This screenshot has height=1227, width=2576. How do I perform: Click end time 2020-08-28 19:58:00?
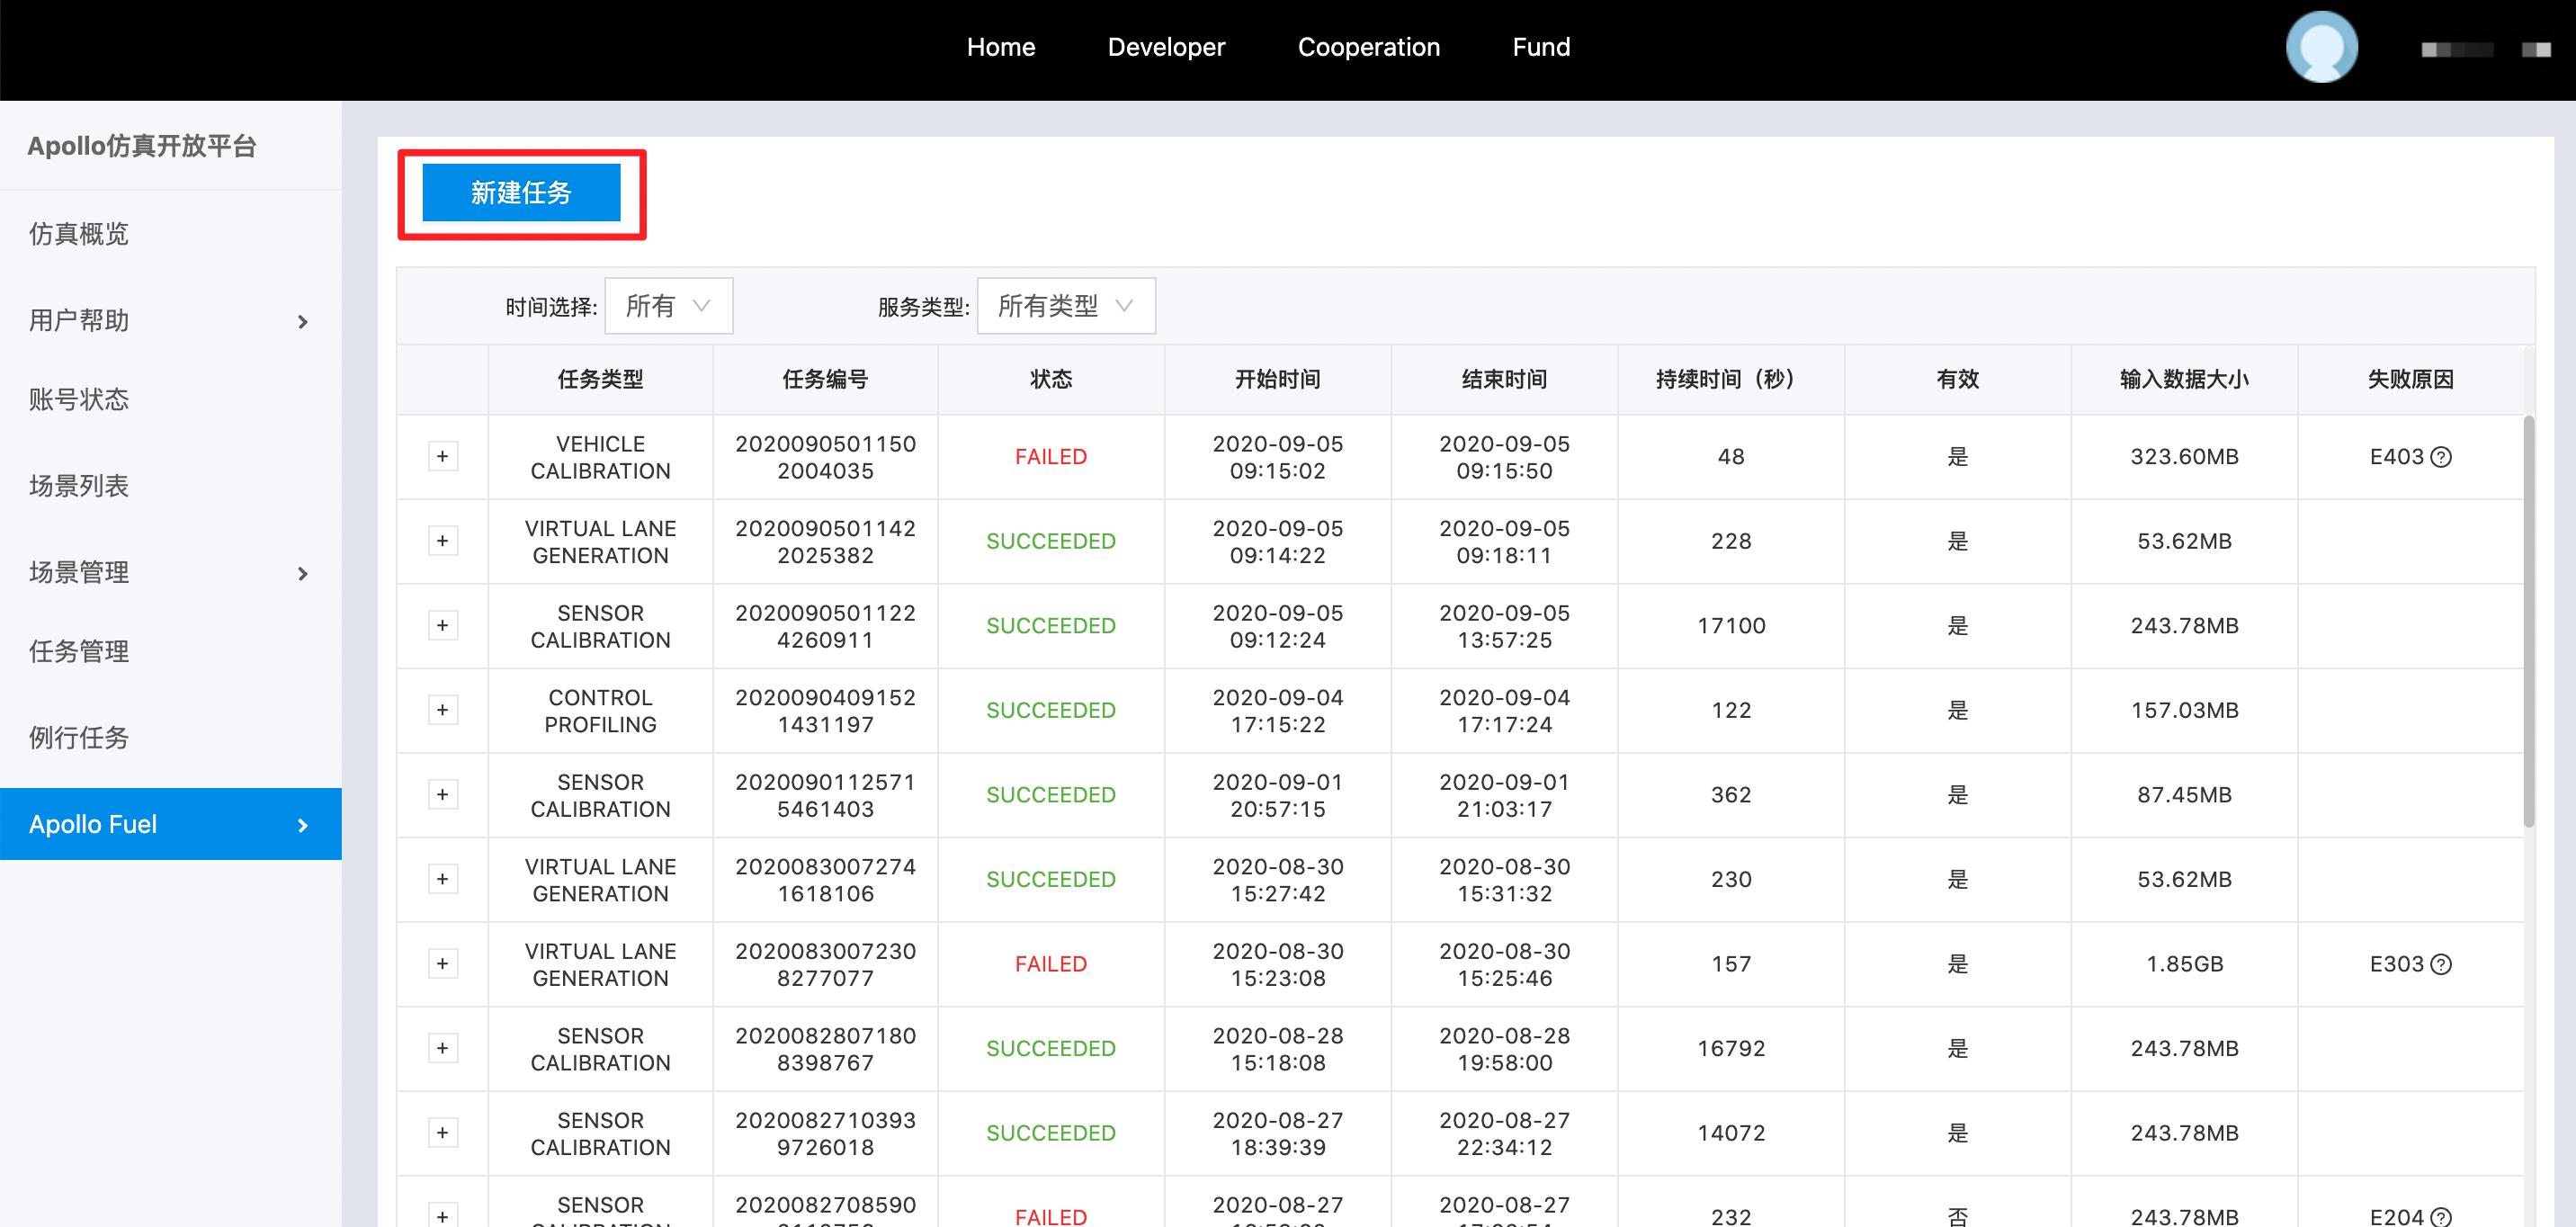(x=1505, y=1049)
